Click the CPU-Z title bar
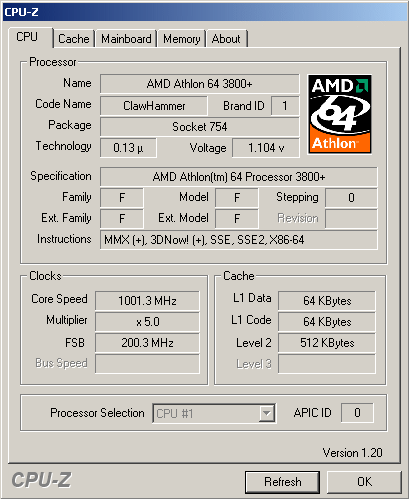This screenshot has height=499, width=409. coord(204,12)
